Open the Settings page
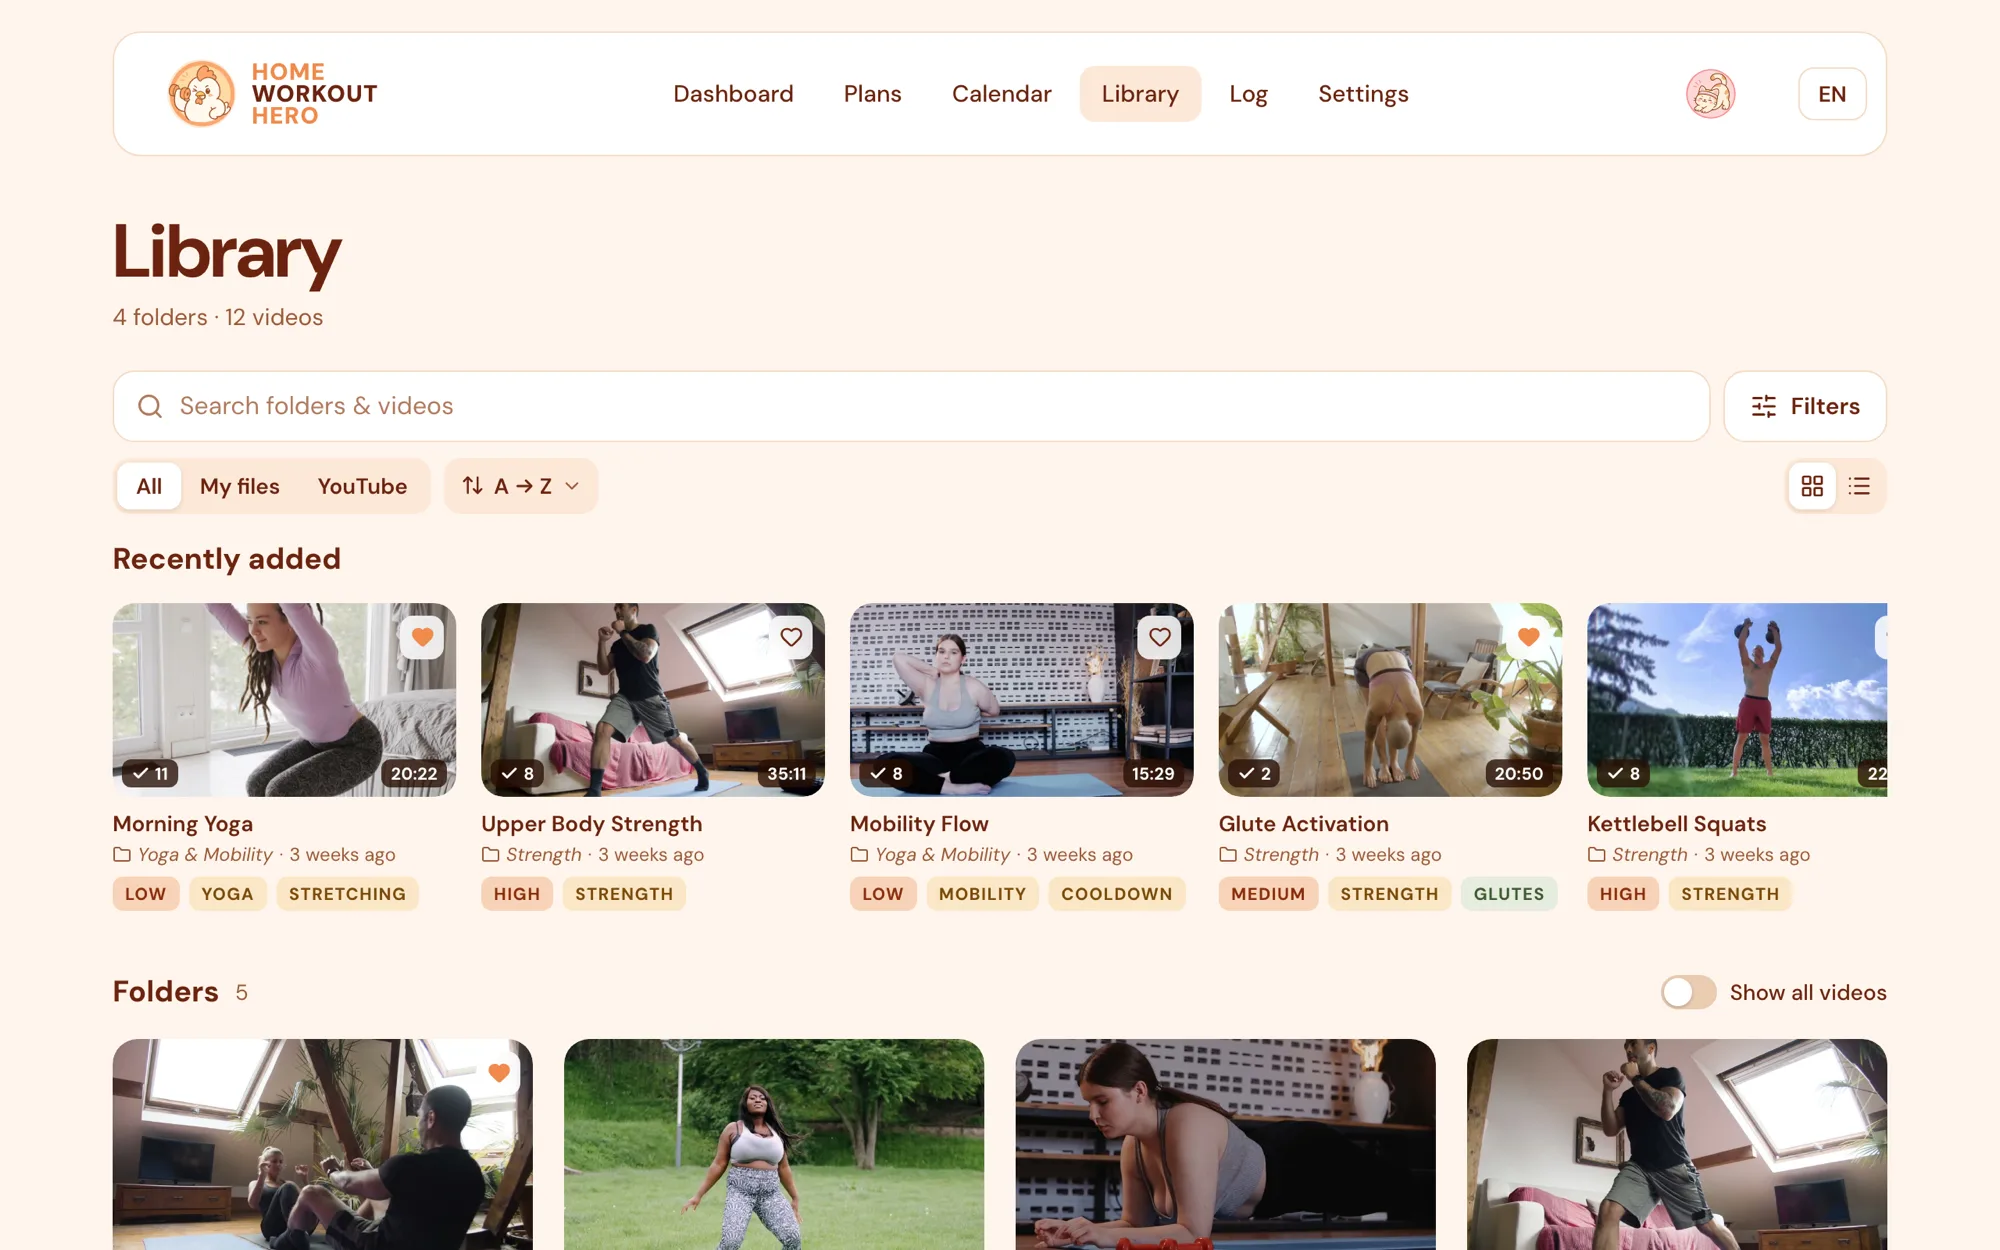The height and width of the screenshot is (1250, 2000). click(1363, 94)
